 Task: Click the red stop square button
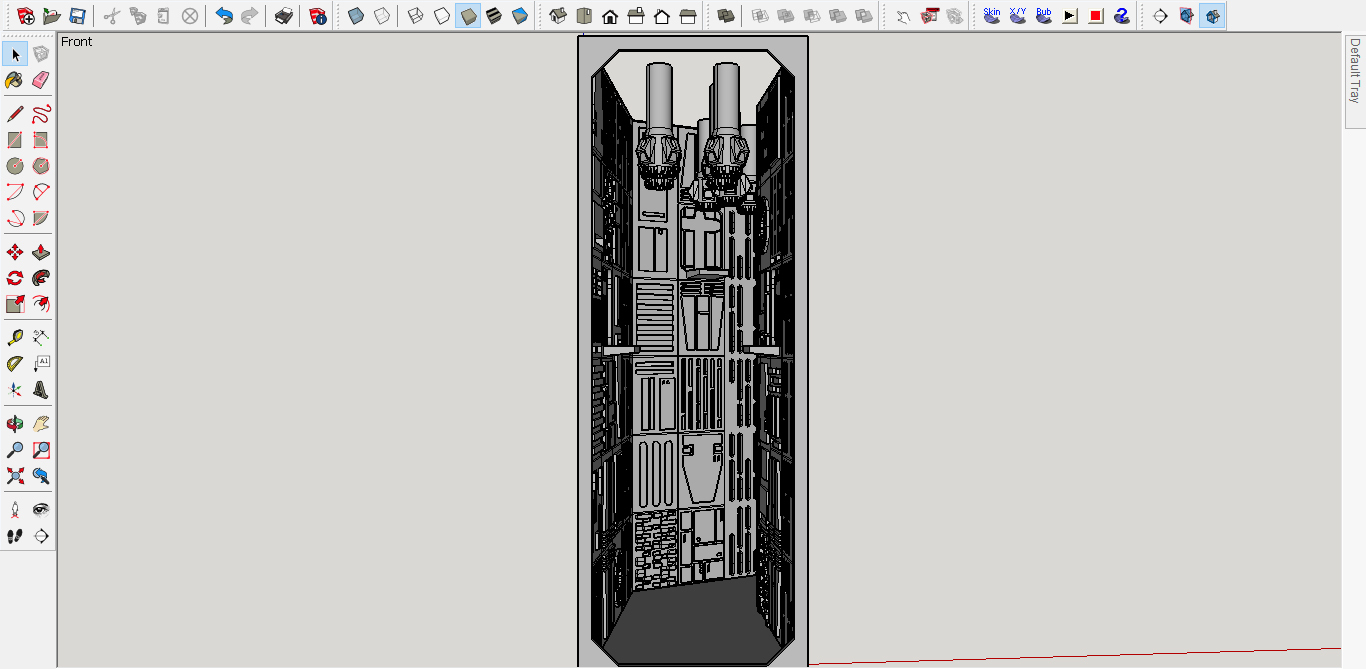pos(1096,16)
